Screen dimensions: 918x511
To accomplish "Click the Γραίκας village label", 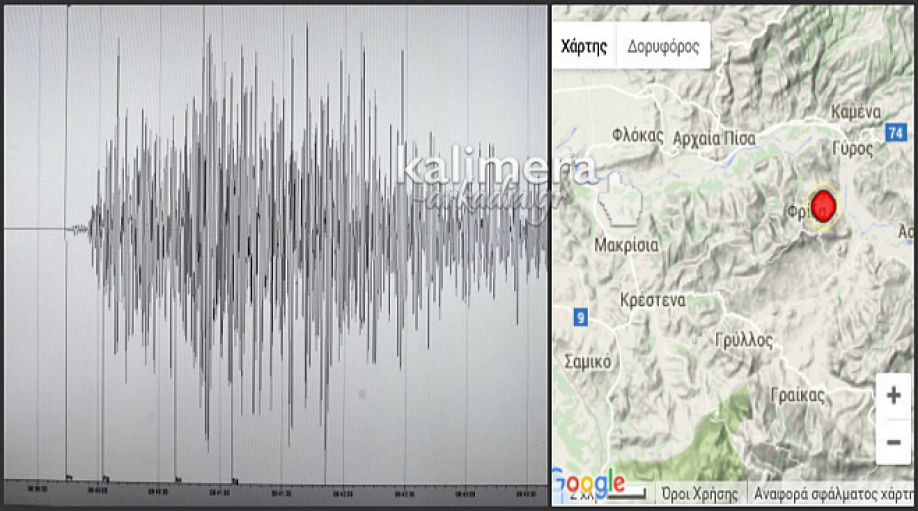I will coord(800,395).
